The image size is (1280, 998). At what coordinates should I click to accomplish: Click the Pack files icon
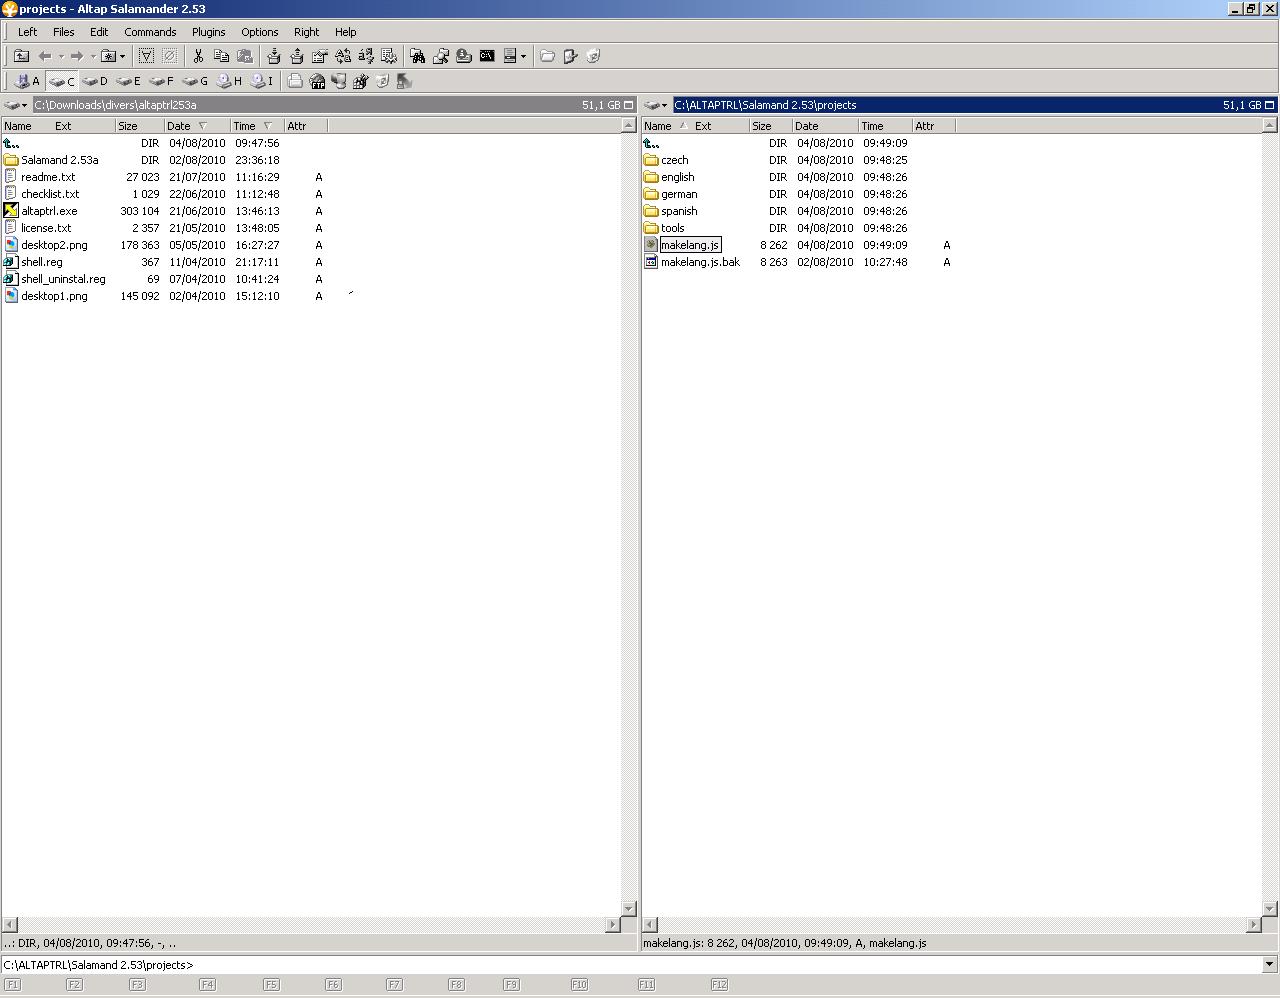(273, 56)
